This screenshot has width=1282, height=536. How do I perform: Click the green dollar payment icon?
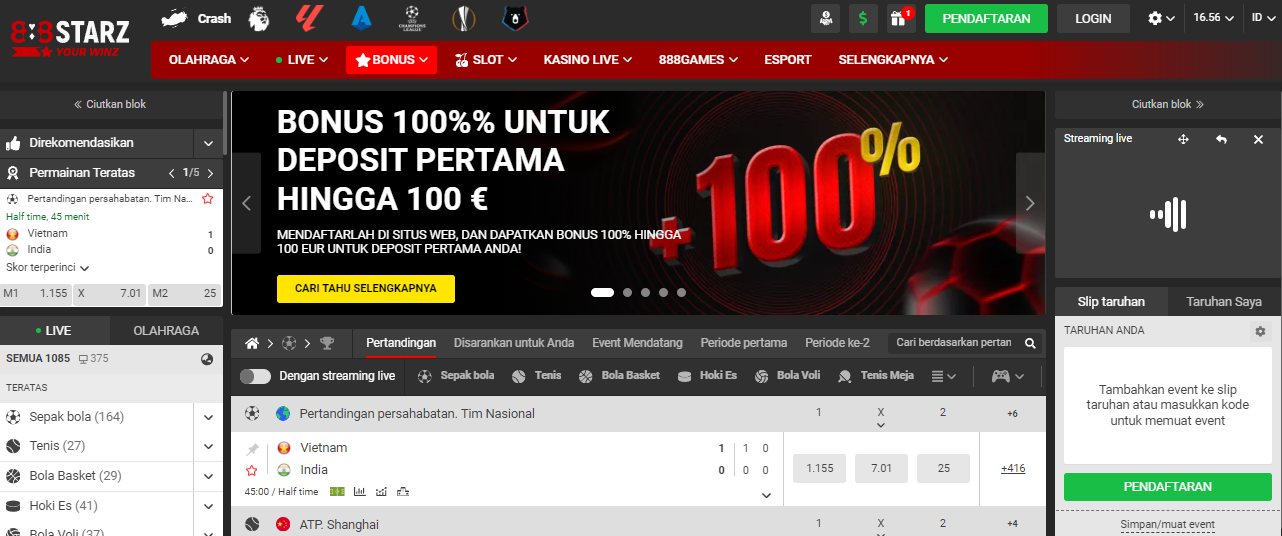[x=863, y=18]
